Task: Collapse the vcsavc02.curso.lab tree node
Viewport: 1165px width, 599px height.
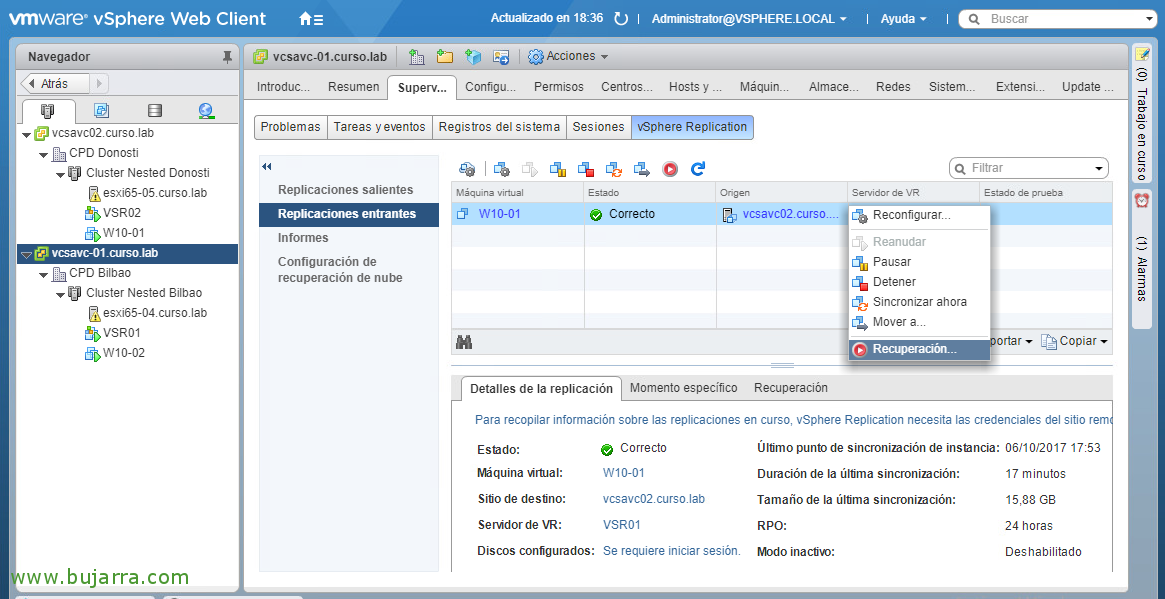Action: (x=26, y=134)
